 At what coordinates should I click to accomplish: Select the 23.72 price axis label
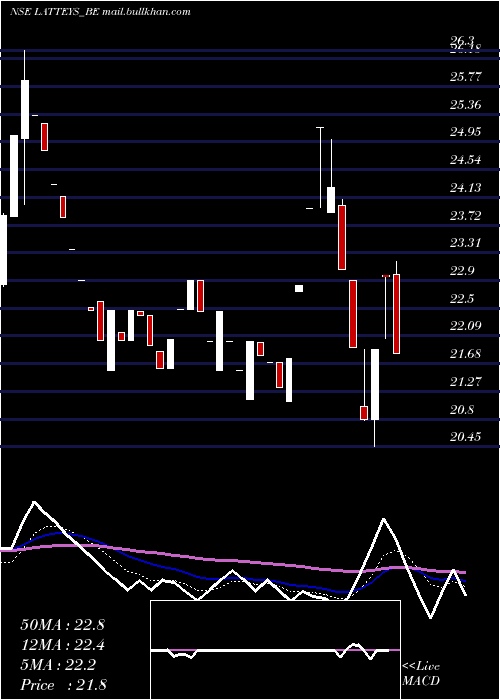tap(466, 216)
